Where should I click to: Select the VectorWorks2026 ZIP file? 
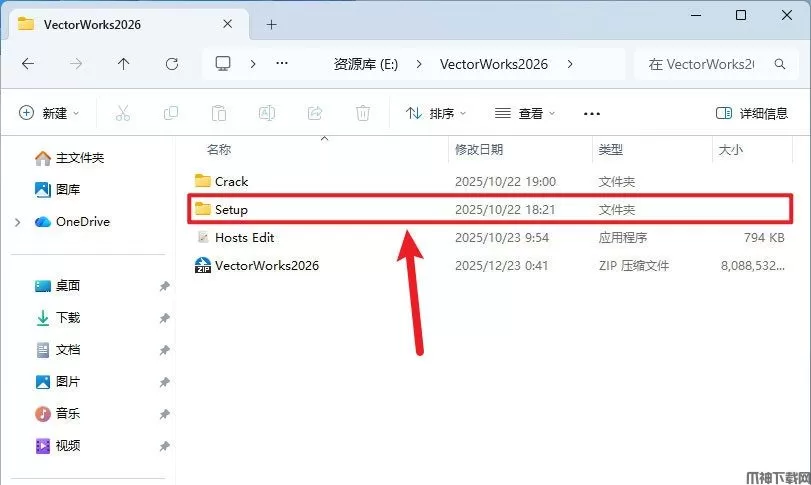click(x=489, y=265)
